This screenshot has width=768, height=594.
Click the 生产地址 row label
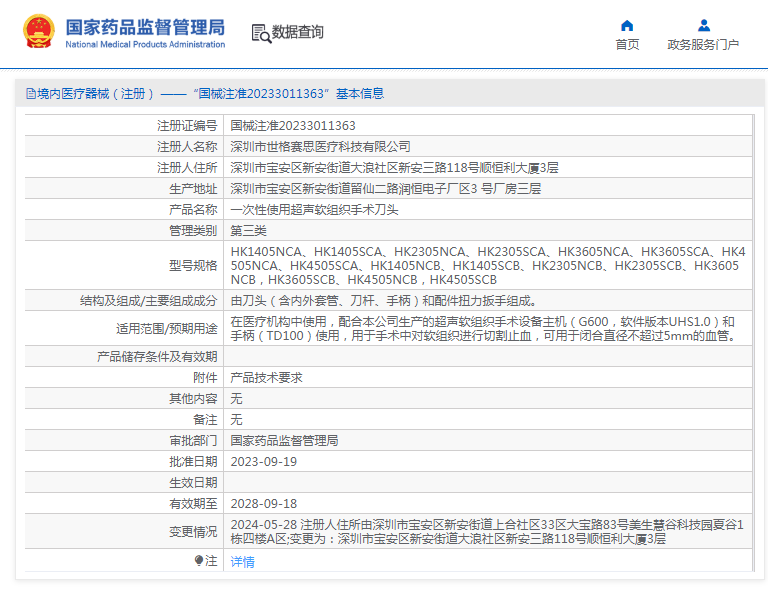coord(193,189)
